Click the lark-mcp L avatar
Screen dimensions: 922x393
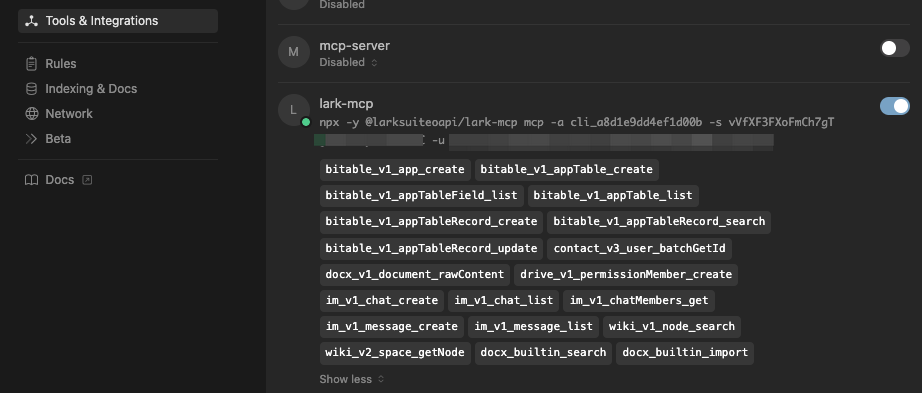click(x=293, y=109)
